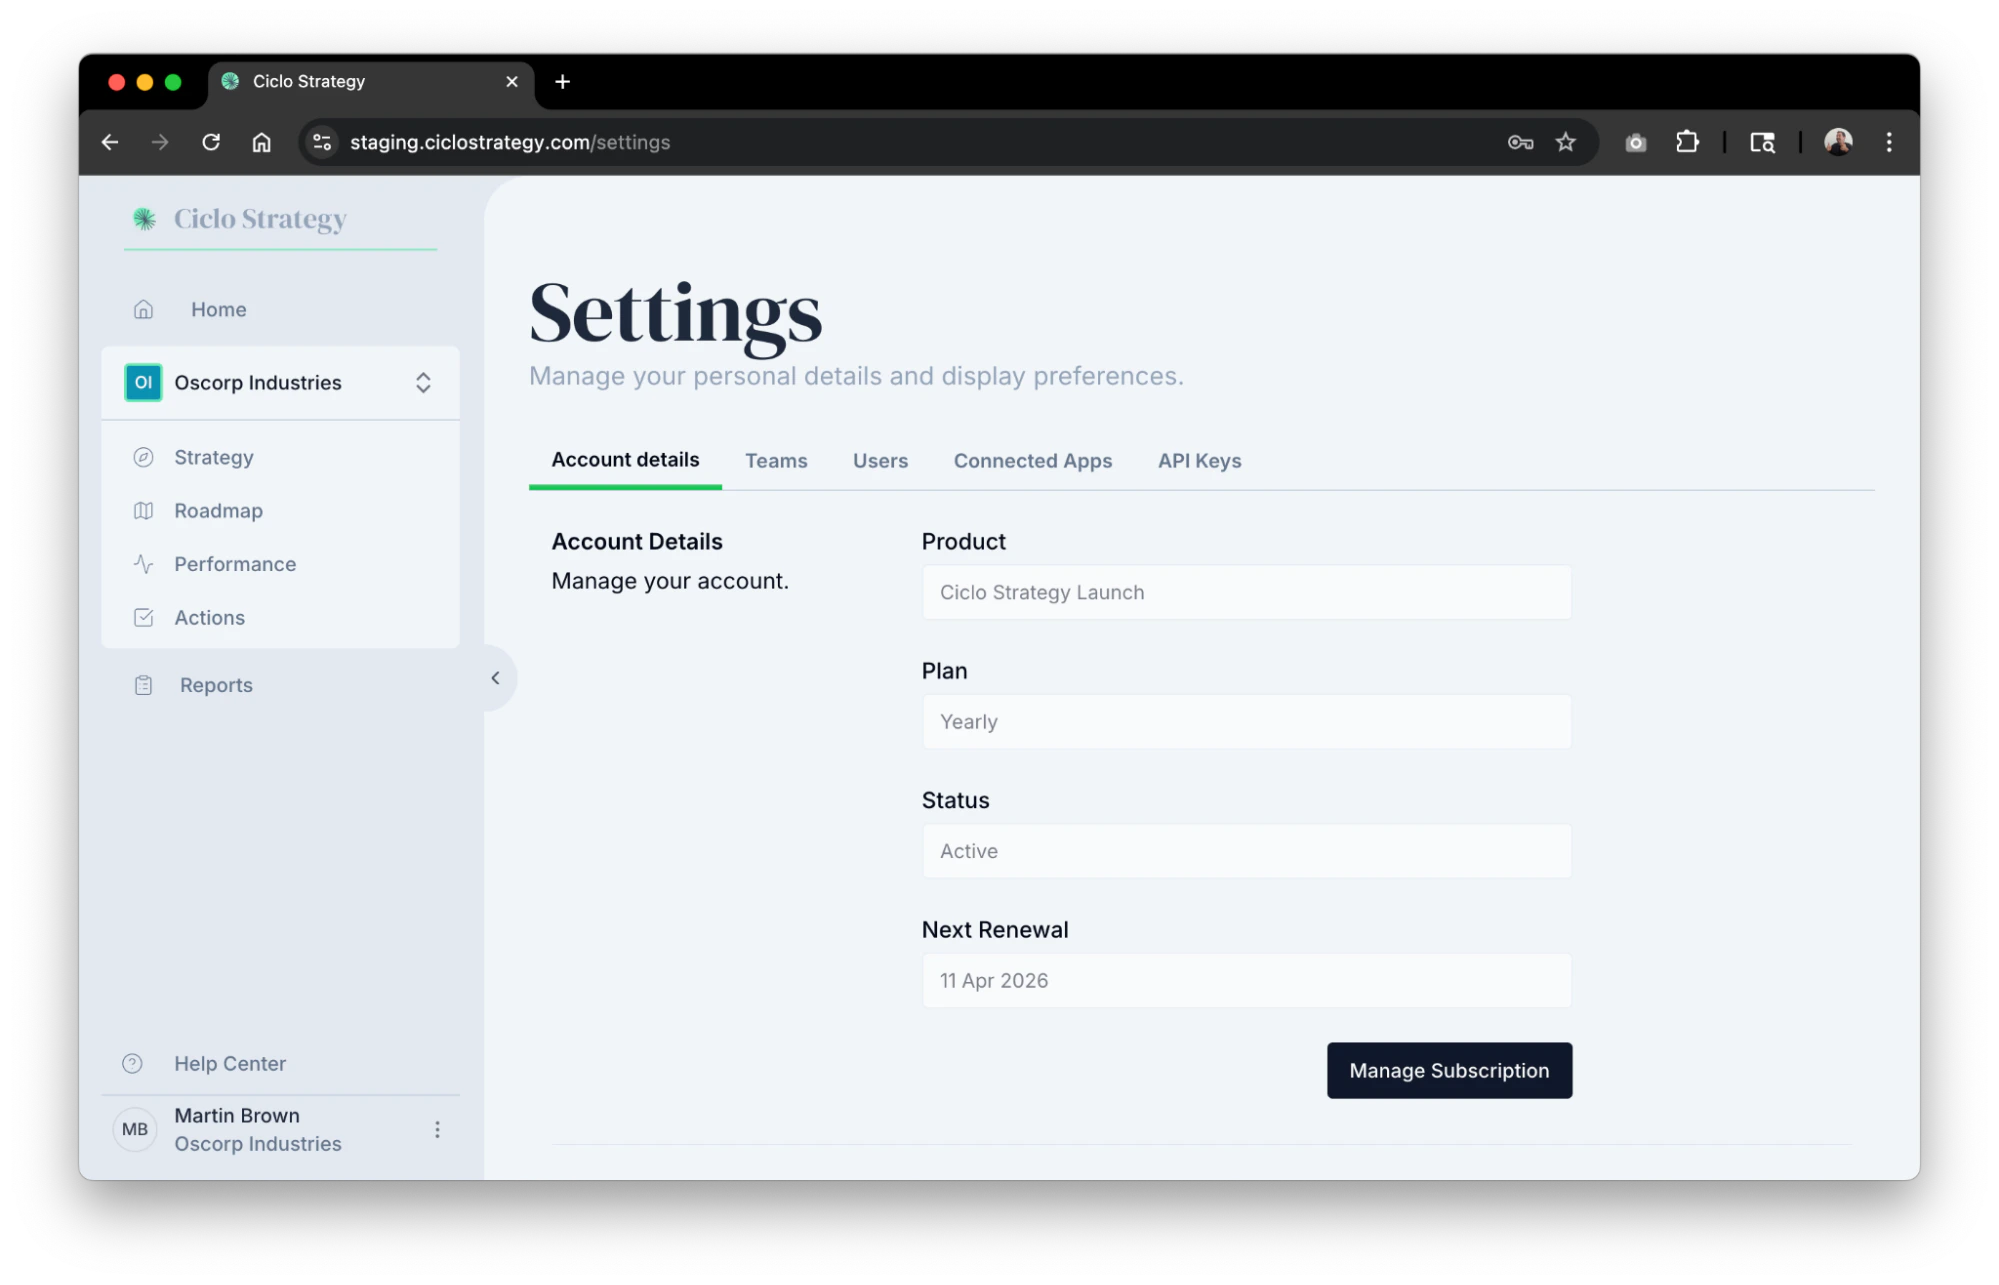Click the MB user avatar

tap(135, 1130)
